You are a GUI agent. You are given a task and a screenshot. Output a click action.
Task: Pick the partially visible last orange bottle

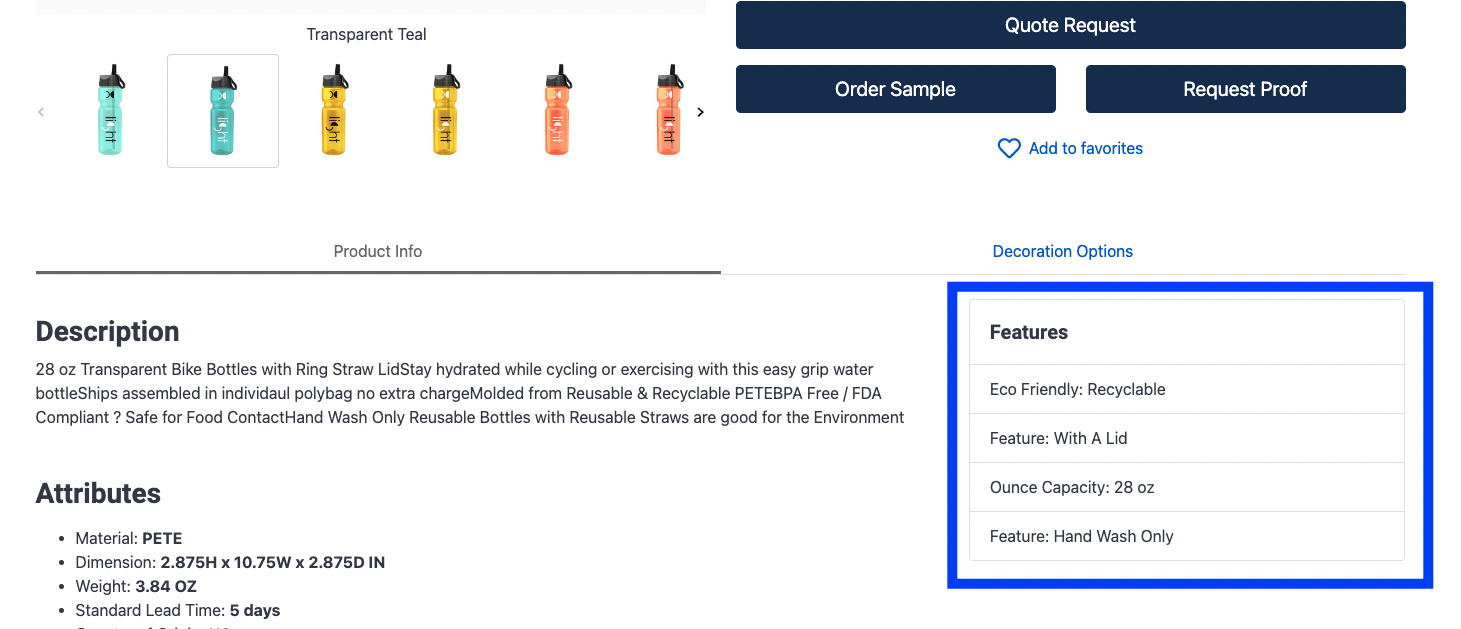click(668, 110)
